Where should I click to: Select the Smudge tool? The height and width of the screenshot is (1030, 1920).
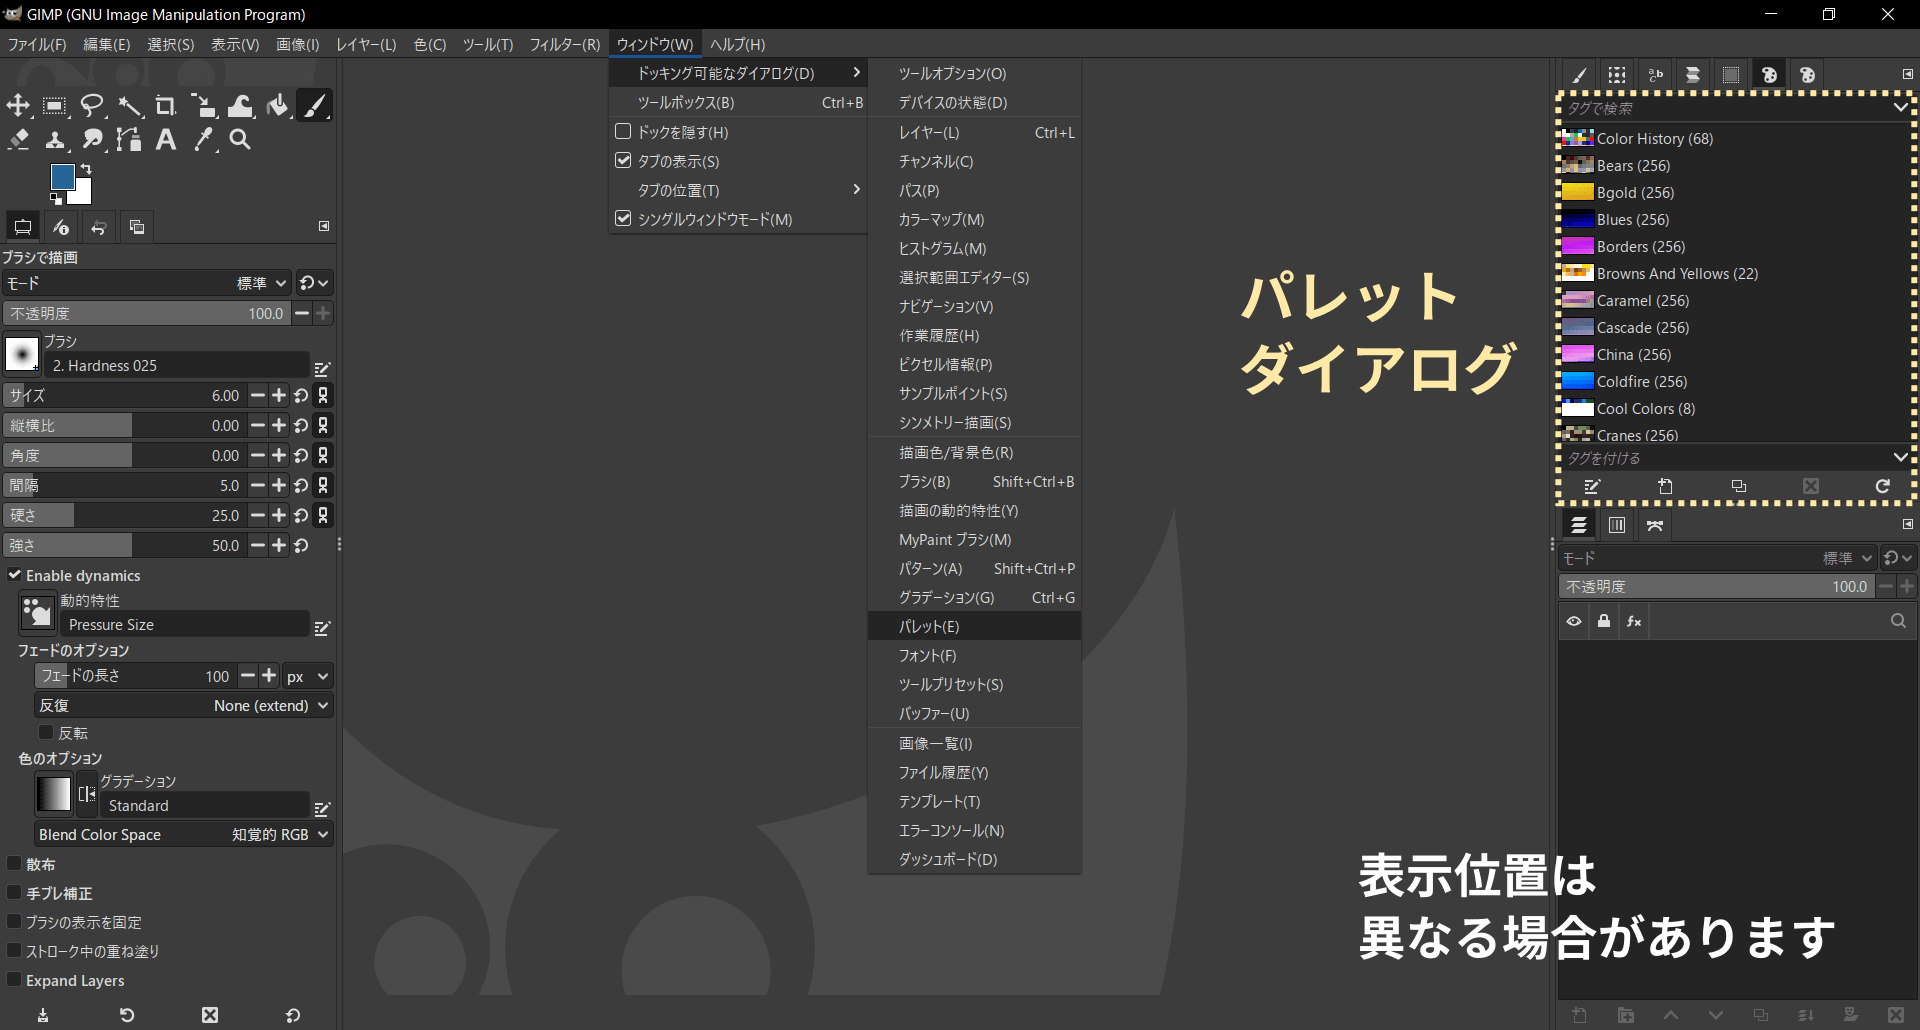(92, 140)
